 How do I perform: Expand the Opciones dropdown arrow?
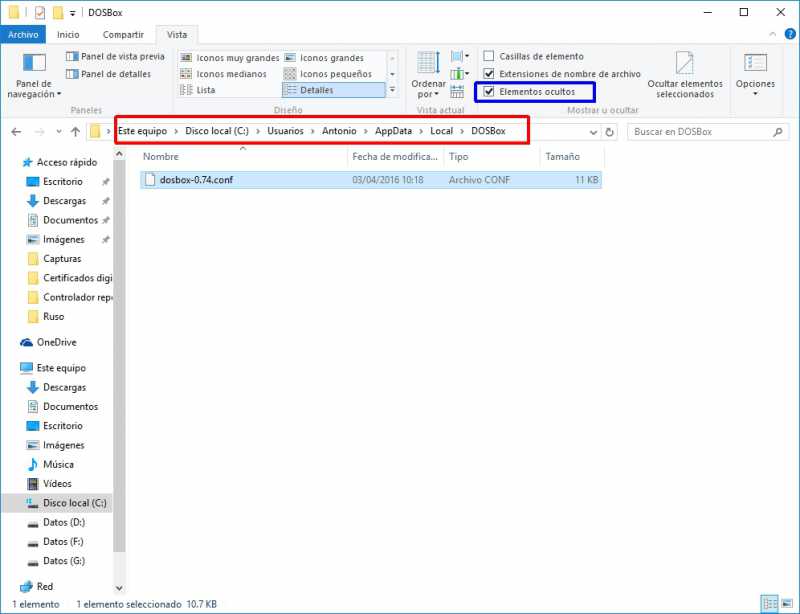[x=755, y=94]
